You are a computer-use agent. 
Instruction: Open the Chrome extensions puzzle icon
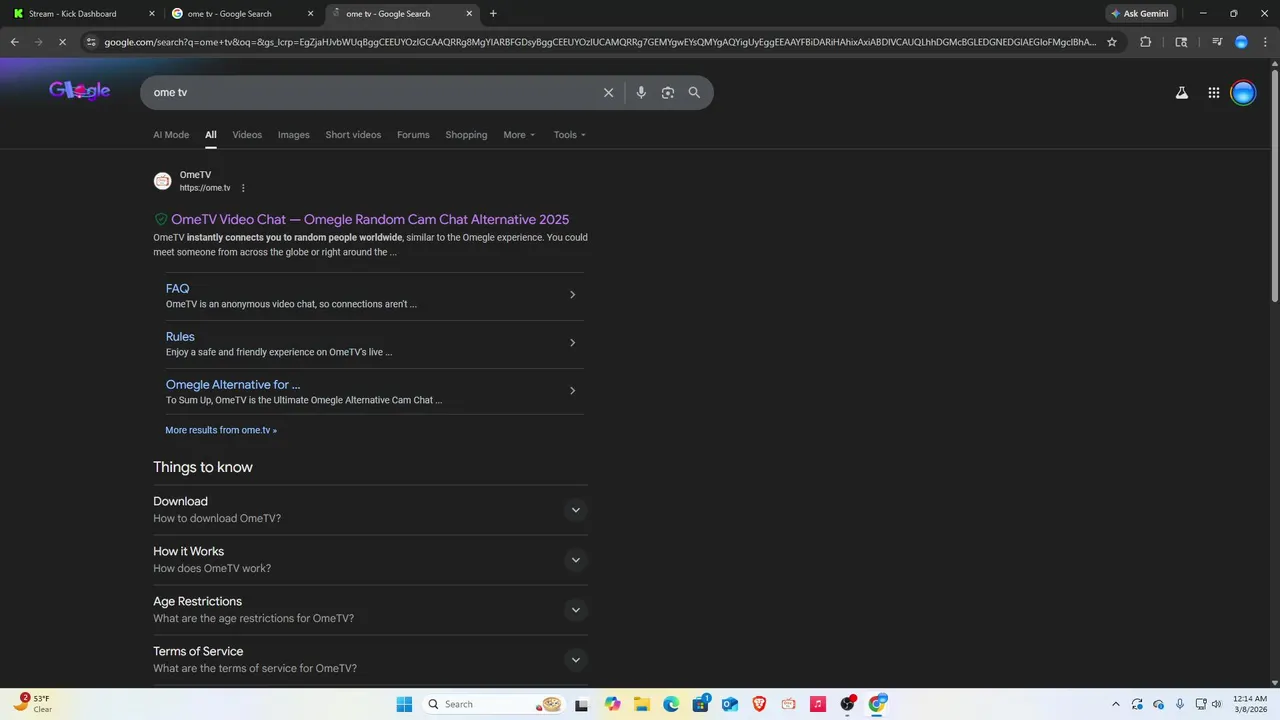coord(1145,42)
